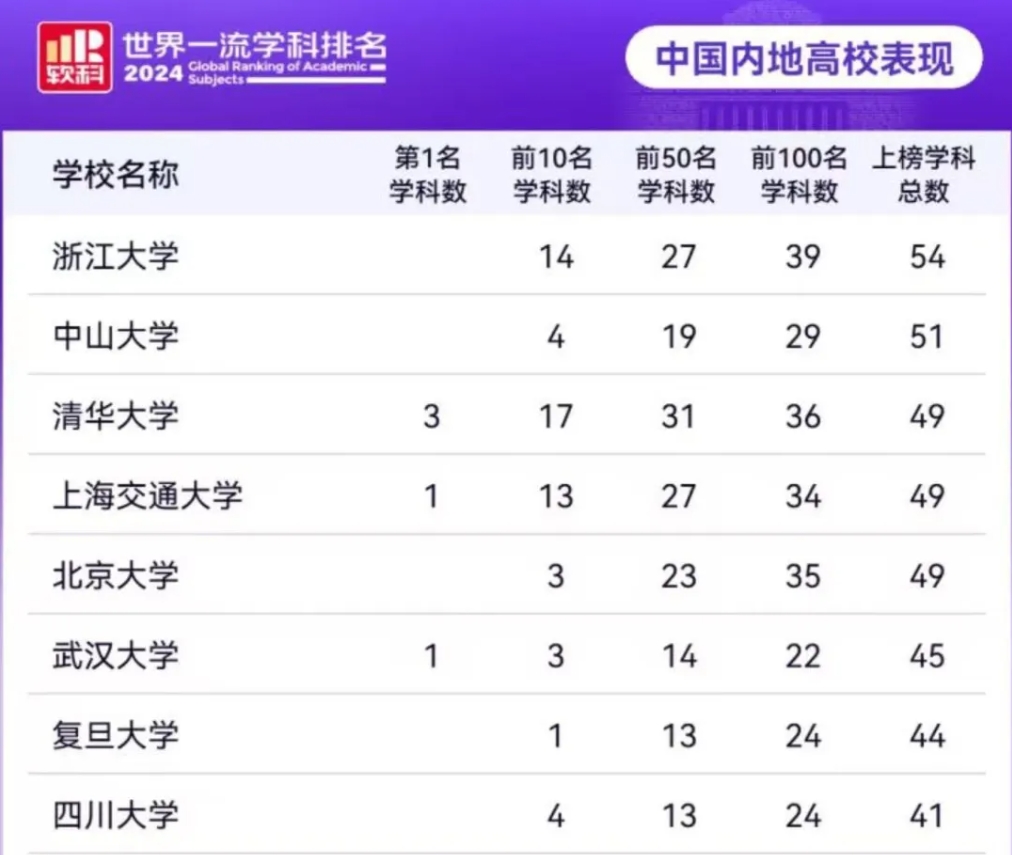This screenshot has height=855, width=1012.
Task: Select the 第1名学科数 column header
Action: (428, 174)
